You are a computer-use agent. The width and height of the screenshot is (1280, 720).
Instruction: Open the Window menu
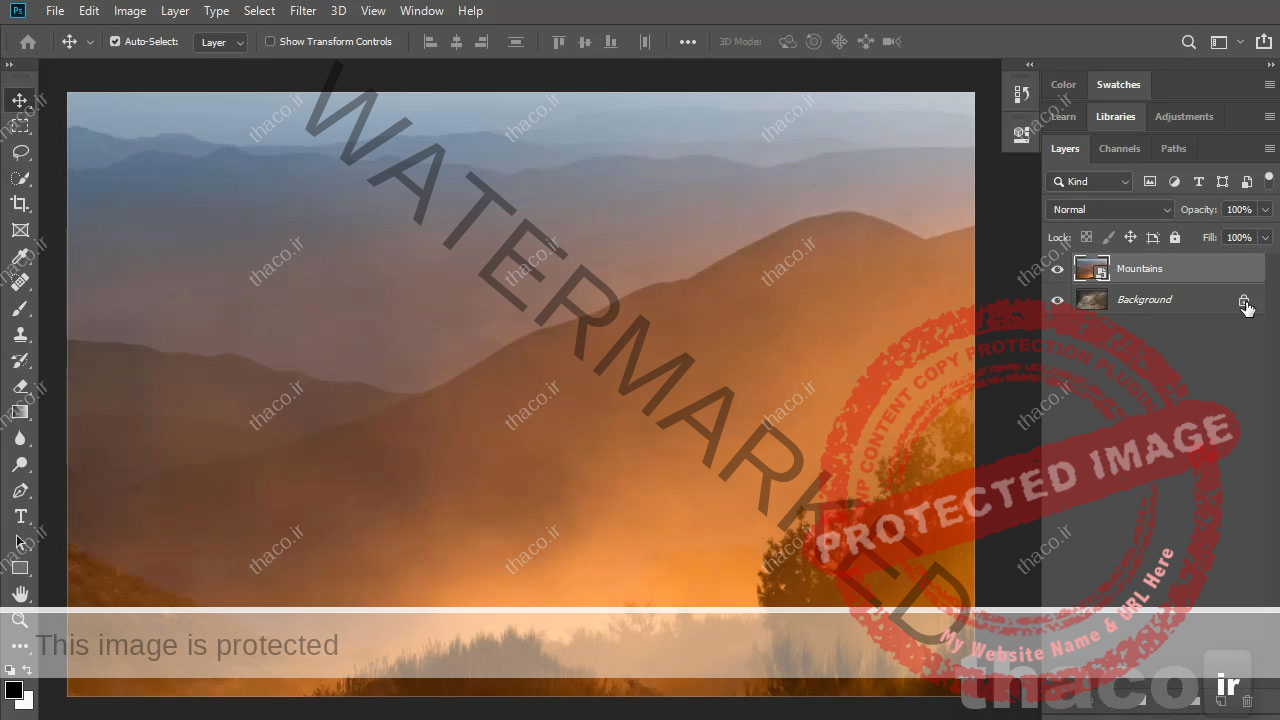[x=421, y=11]
